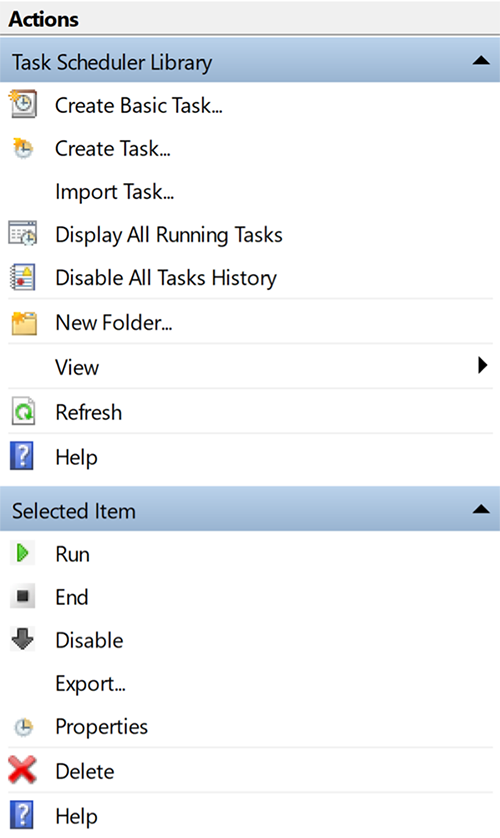
Task: Click the red Delete X icon
Action: tap(22, 770)
